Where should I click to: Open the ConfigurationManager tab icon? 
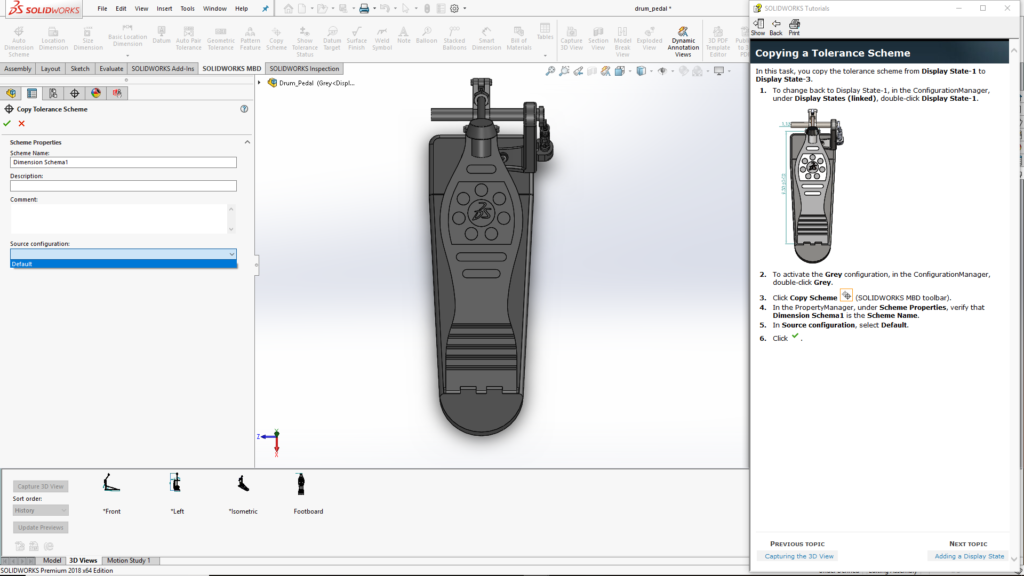tap(54, 93)
